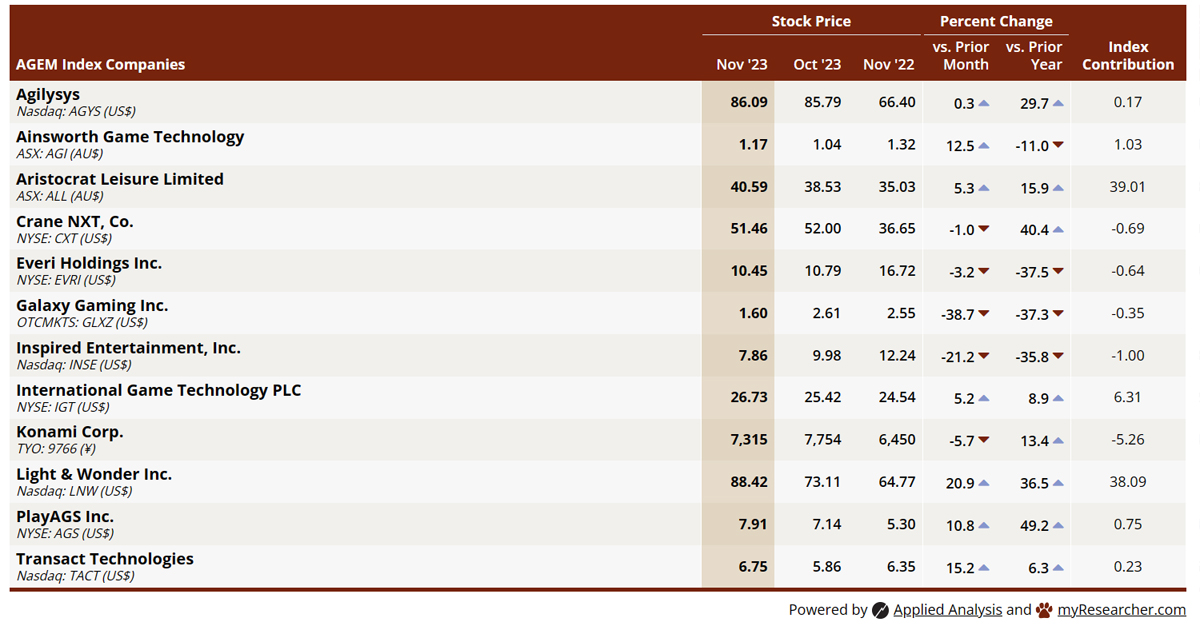Click Galaxy Gaming prior-year down arrow
The image size is (1200, 630).
tap(1058, 314)
